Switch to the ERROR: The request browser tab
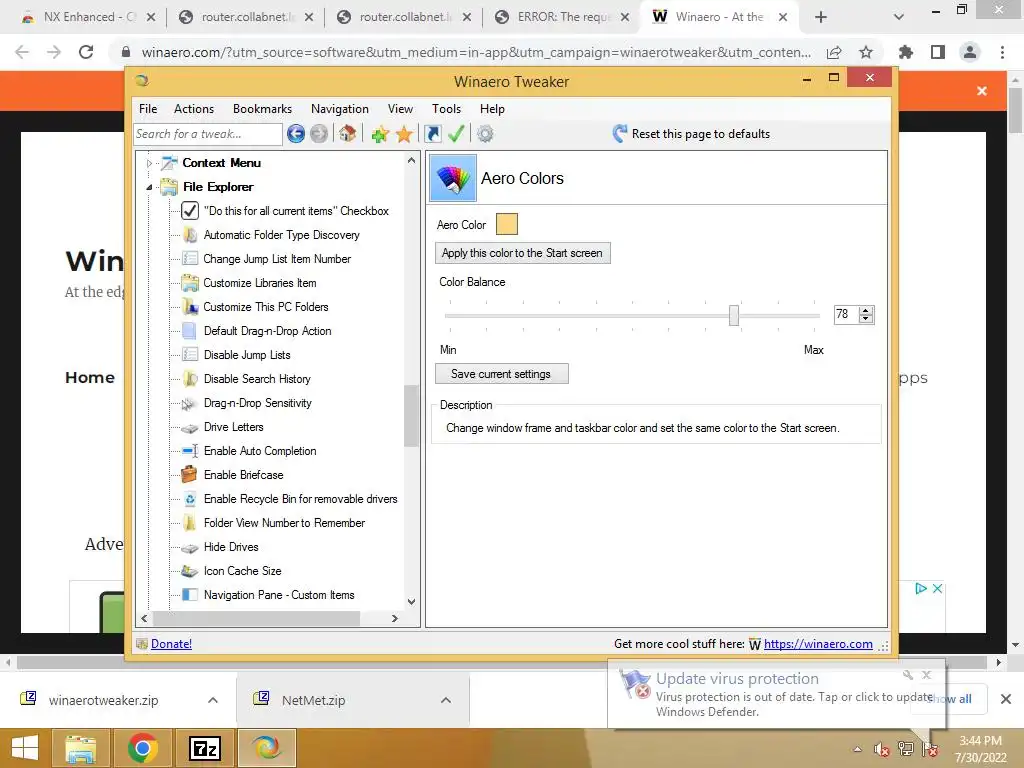Image resolution: width=1024 pixels, height=768 pixels. (560, 17)
